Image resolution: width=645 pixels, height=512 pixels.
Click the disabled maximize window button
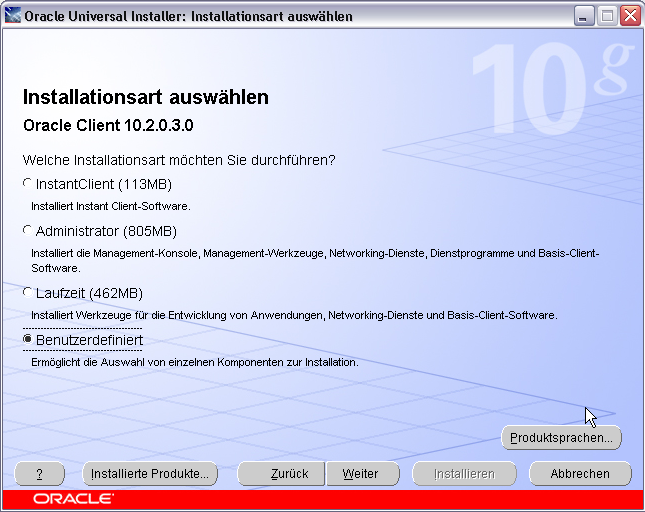[607, 16]
